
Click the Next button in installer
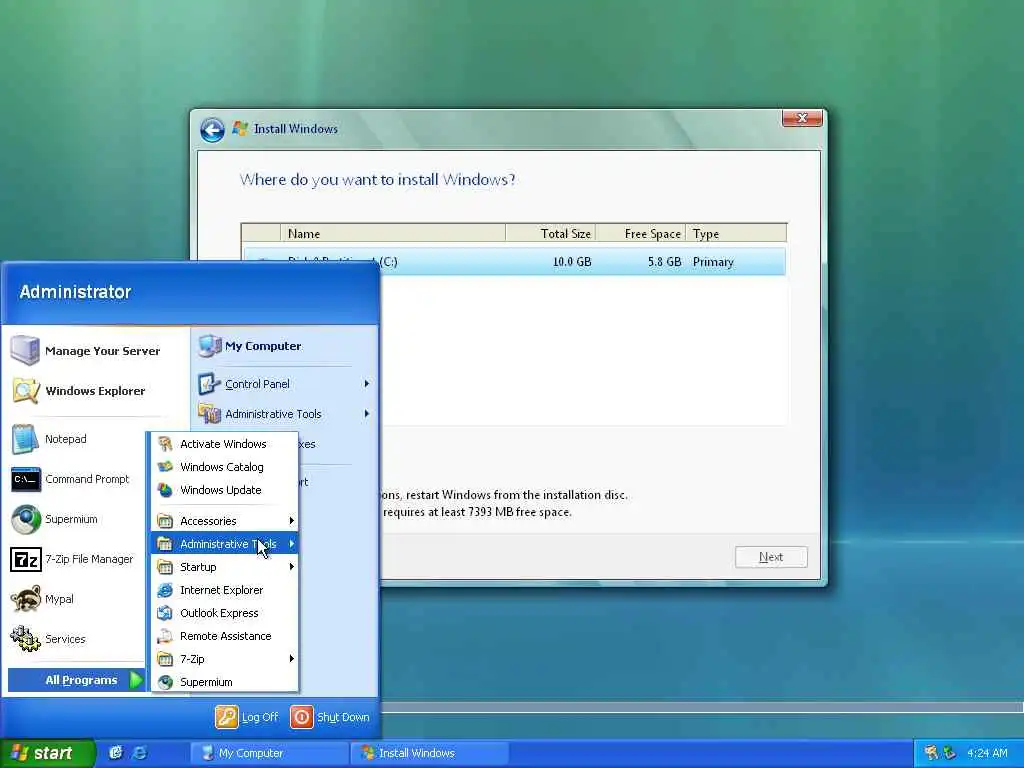pos(771,557)
